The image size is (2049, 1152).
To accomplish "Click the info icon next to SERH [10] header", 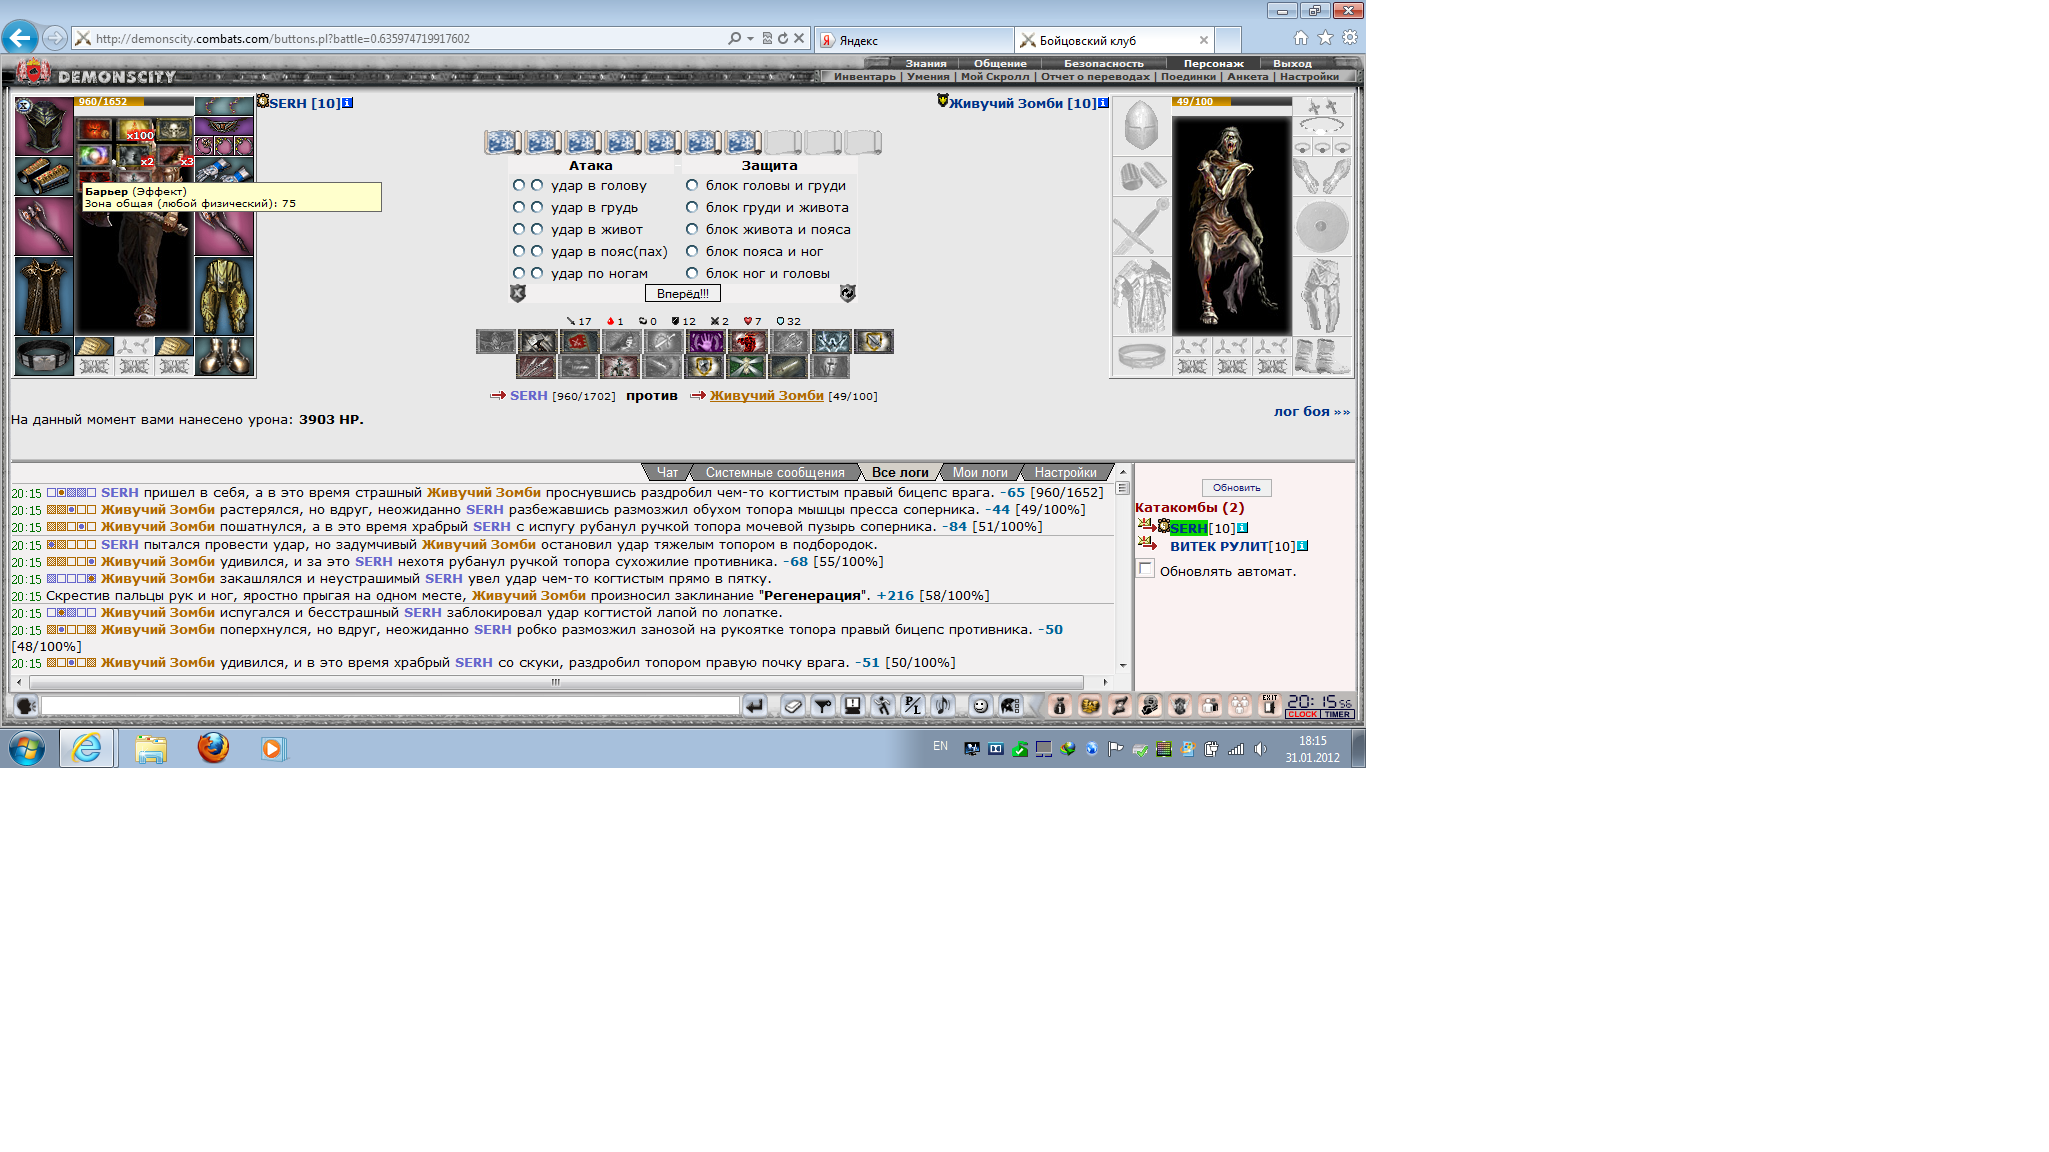I will click(x=347, y=103).
